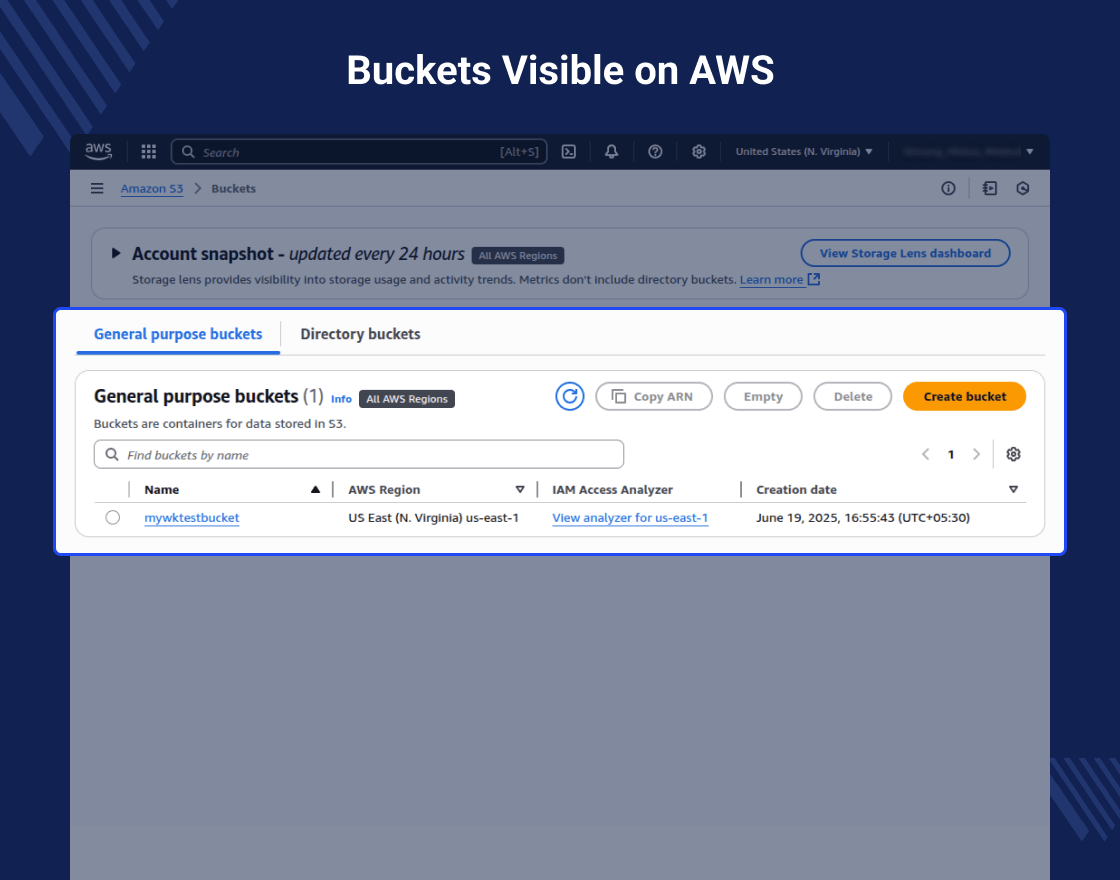Open the mywktestbucket link

click(x=191, y=518)
